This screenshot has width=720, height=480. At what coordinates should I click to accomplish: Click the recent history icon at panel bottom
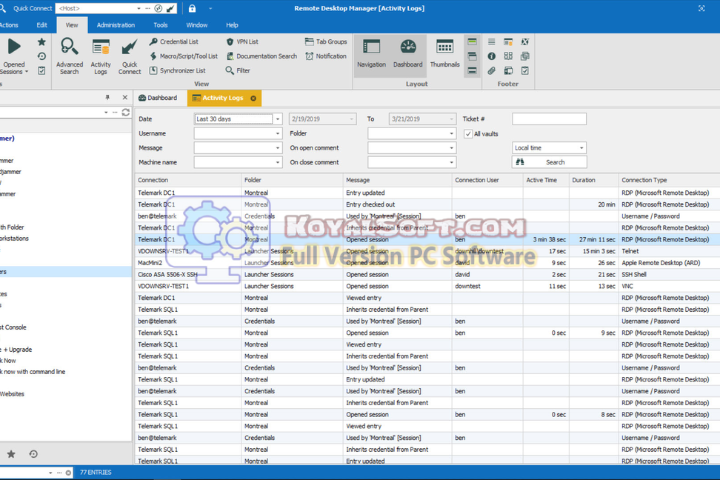(34, 454)
